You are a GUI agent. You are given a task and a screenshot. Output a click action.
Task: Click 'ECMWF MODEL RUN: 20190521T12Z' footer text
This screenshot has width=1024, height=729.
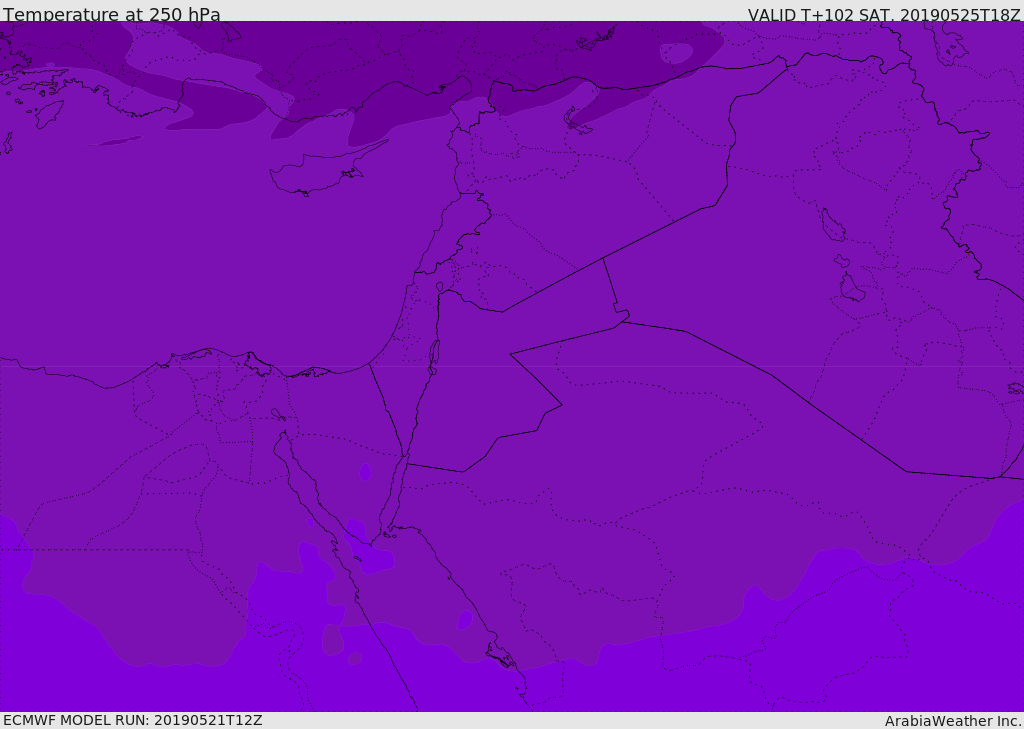click(x=133, y=720)
